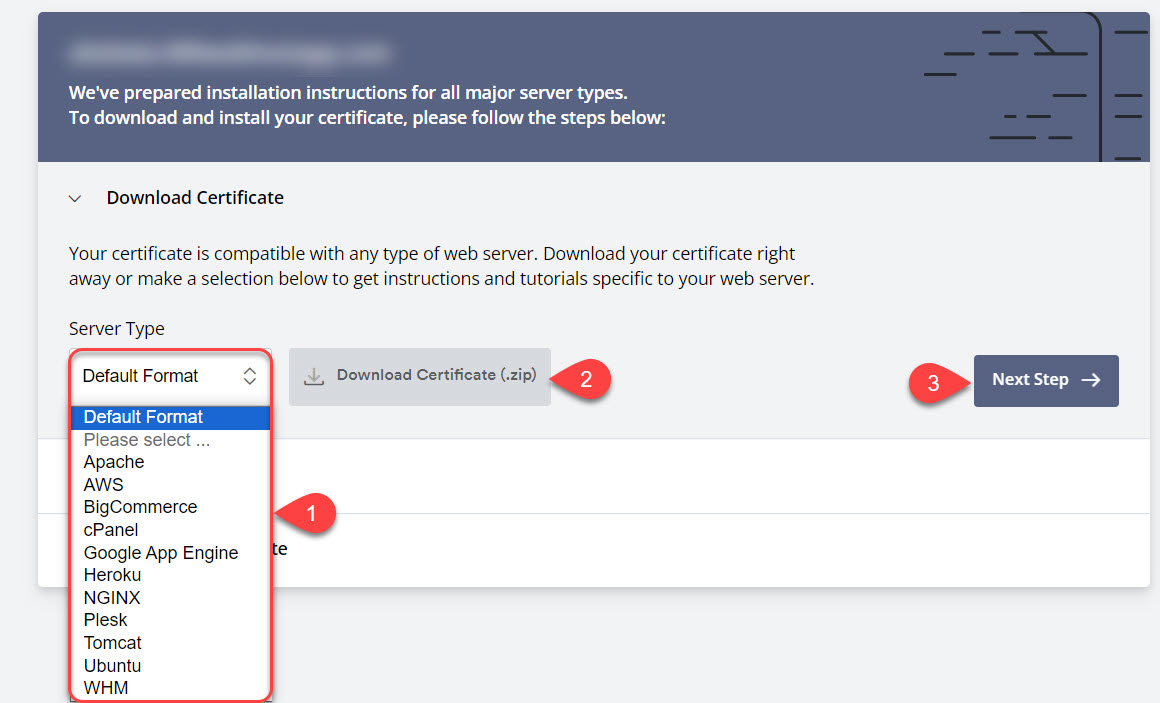
Task: Choose Heroku from server types
Action: point(112,575)
